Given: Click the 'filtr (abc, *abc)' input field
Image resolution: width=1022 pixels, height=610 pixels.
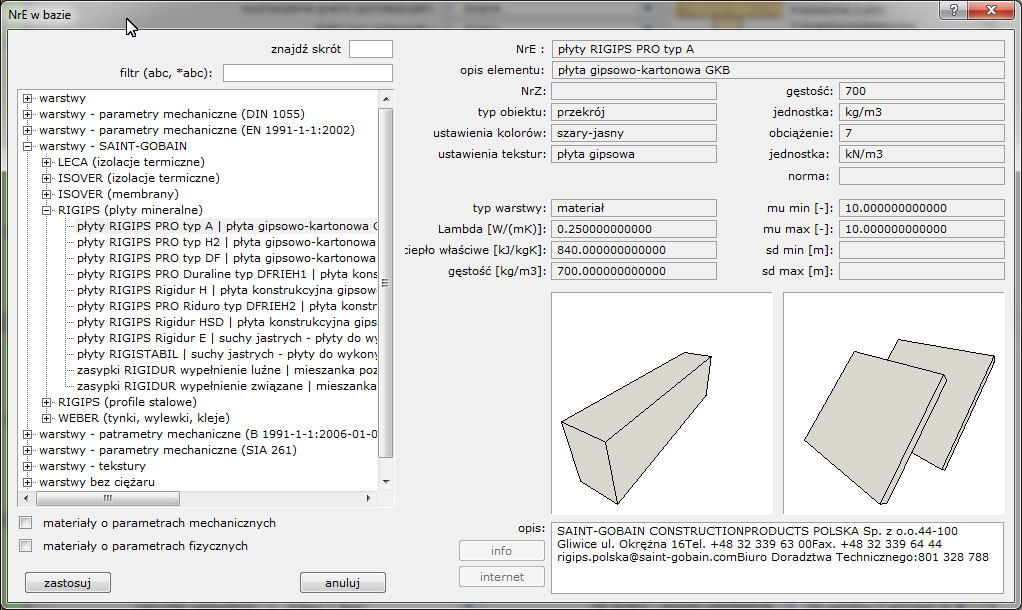Looking at the screenshot, I should point(308,73).
